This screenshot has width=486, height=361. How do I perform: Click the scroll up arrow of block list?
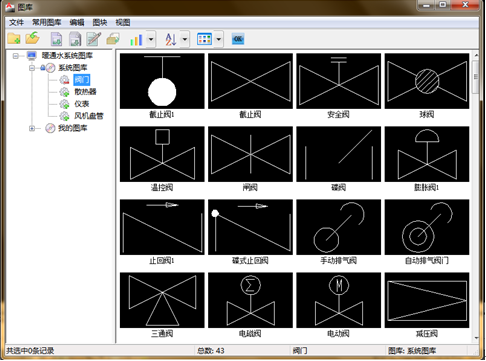[x=476, y=55]
